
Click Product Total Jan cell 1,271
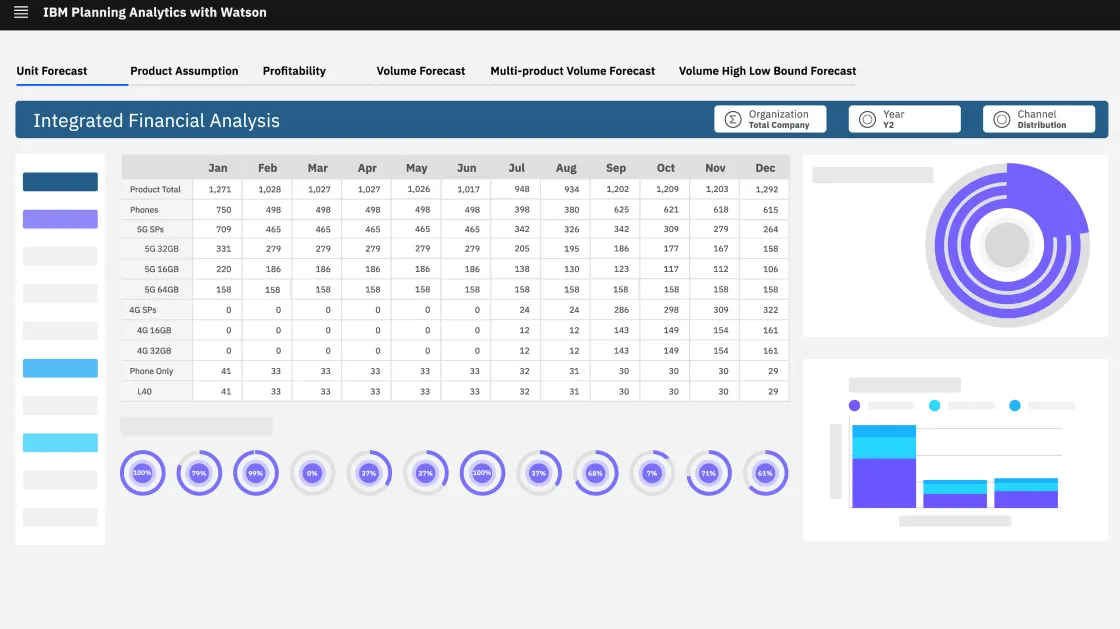218,189
